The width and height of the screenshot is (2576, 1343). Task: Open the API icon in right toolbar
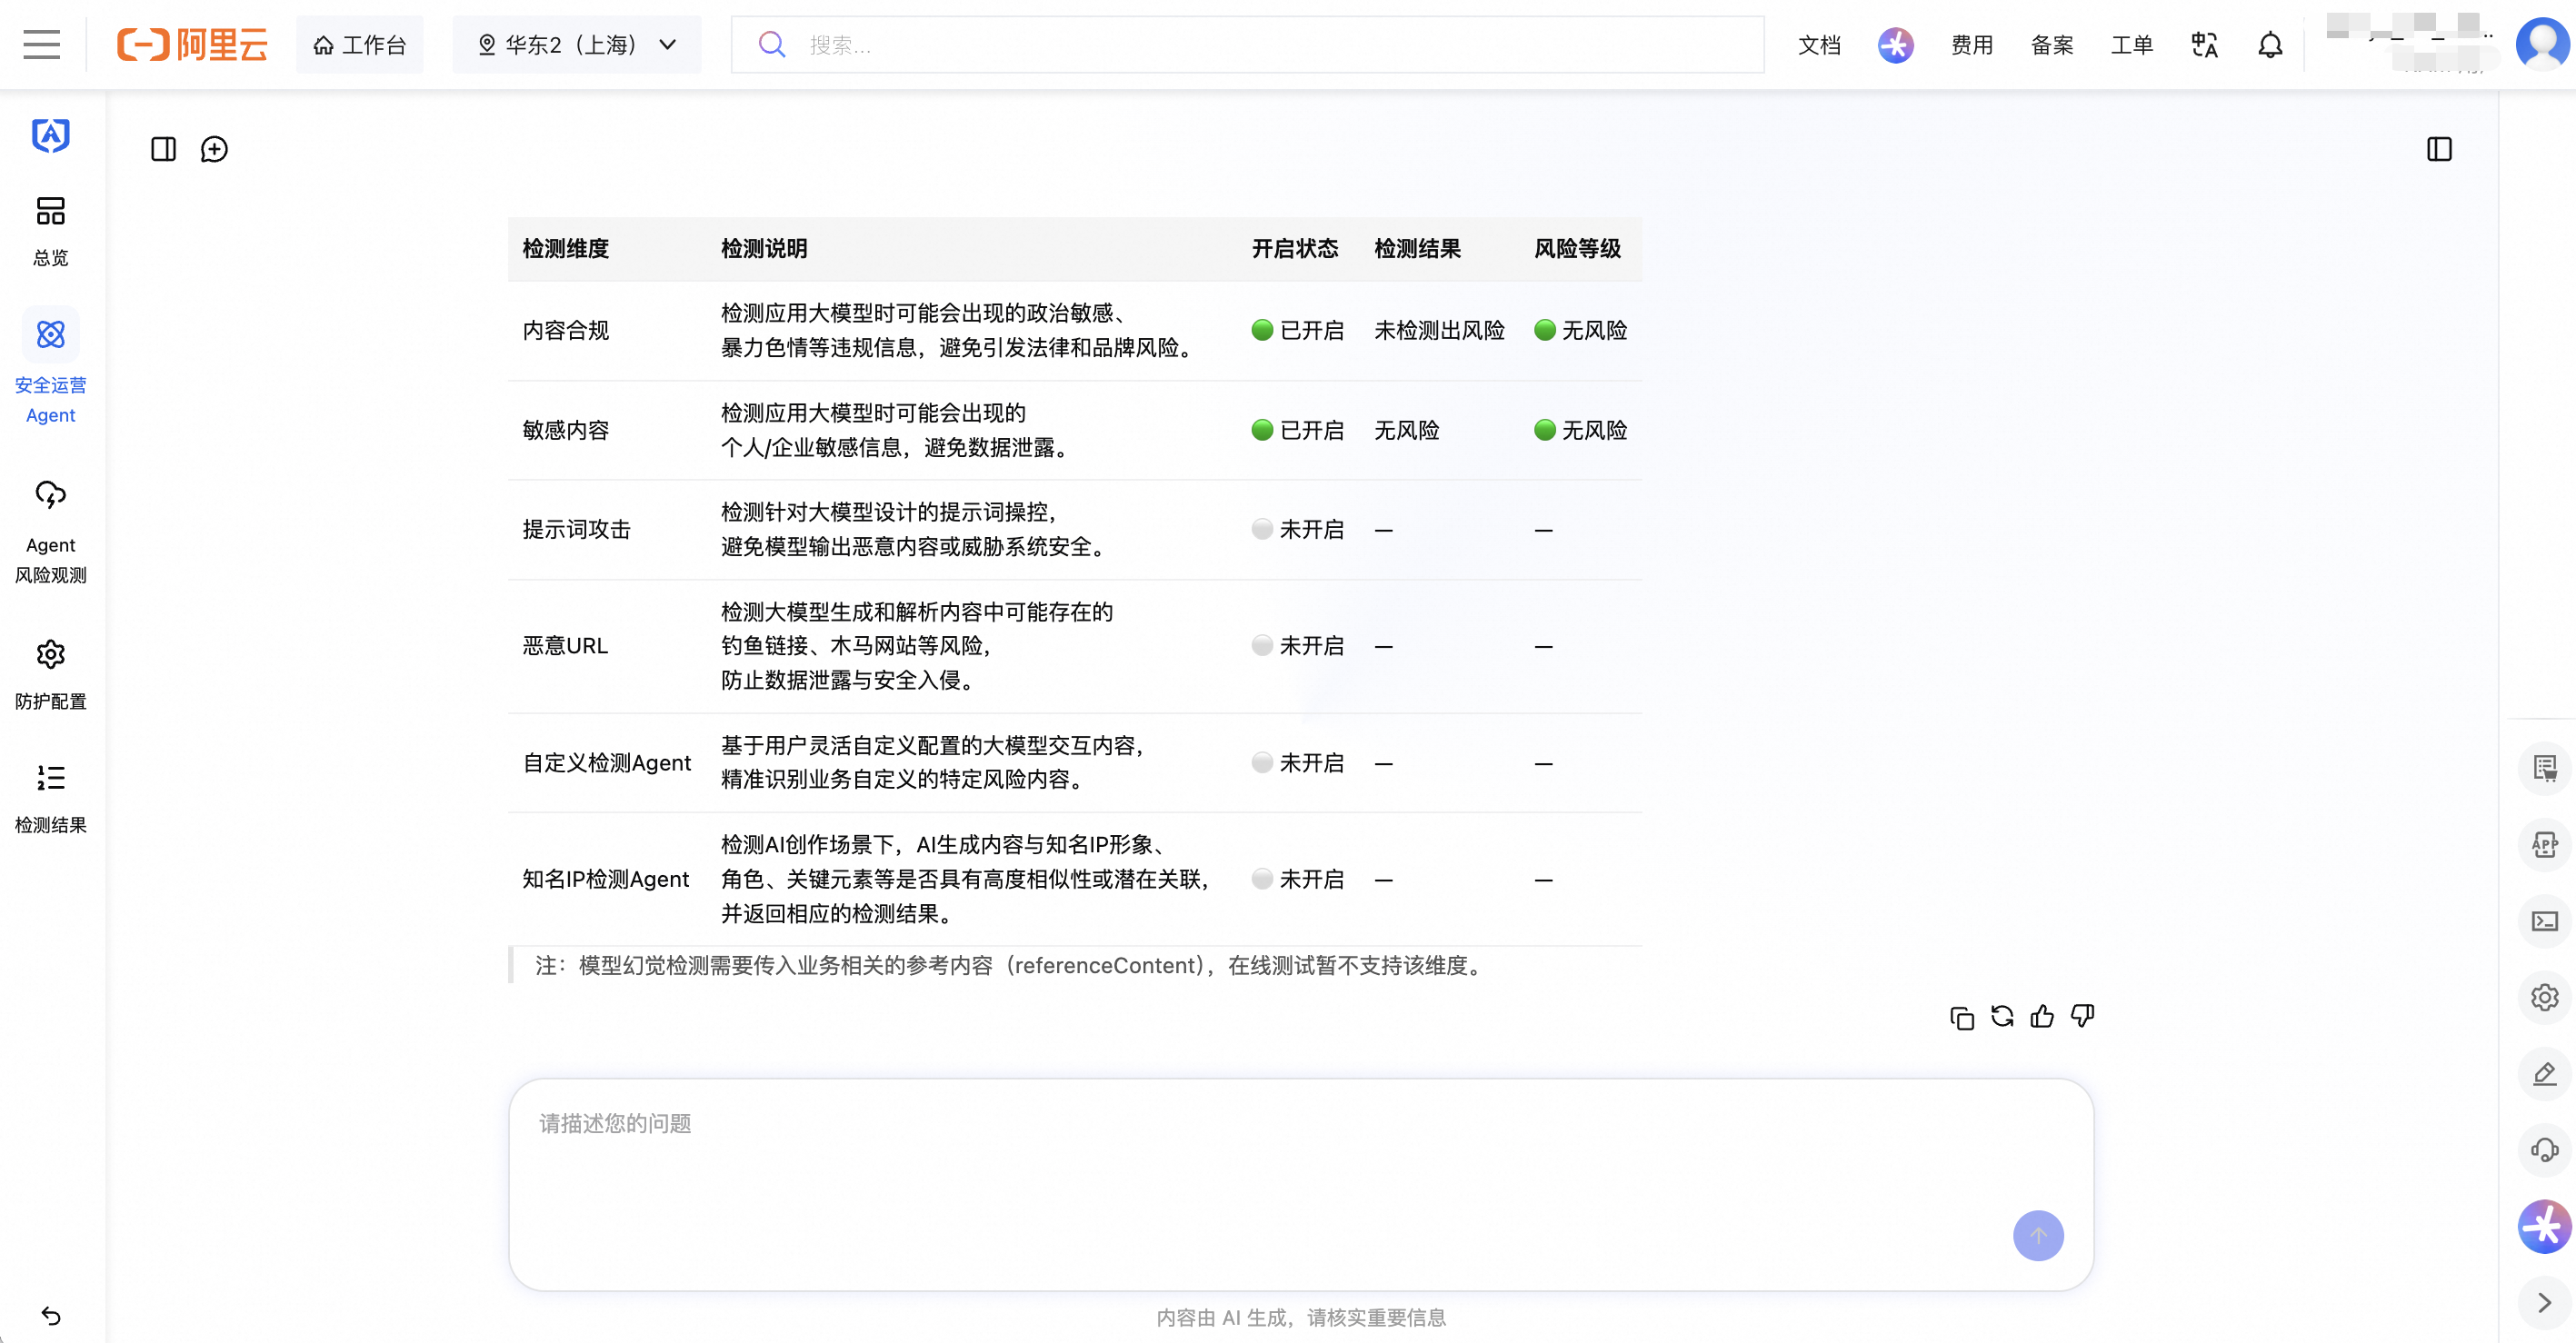[x=2544, y=844]
